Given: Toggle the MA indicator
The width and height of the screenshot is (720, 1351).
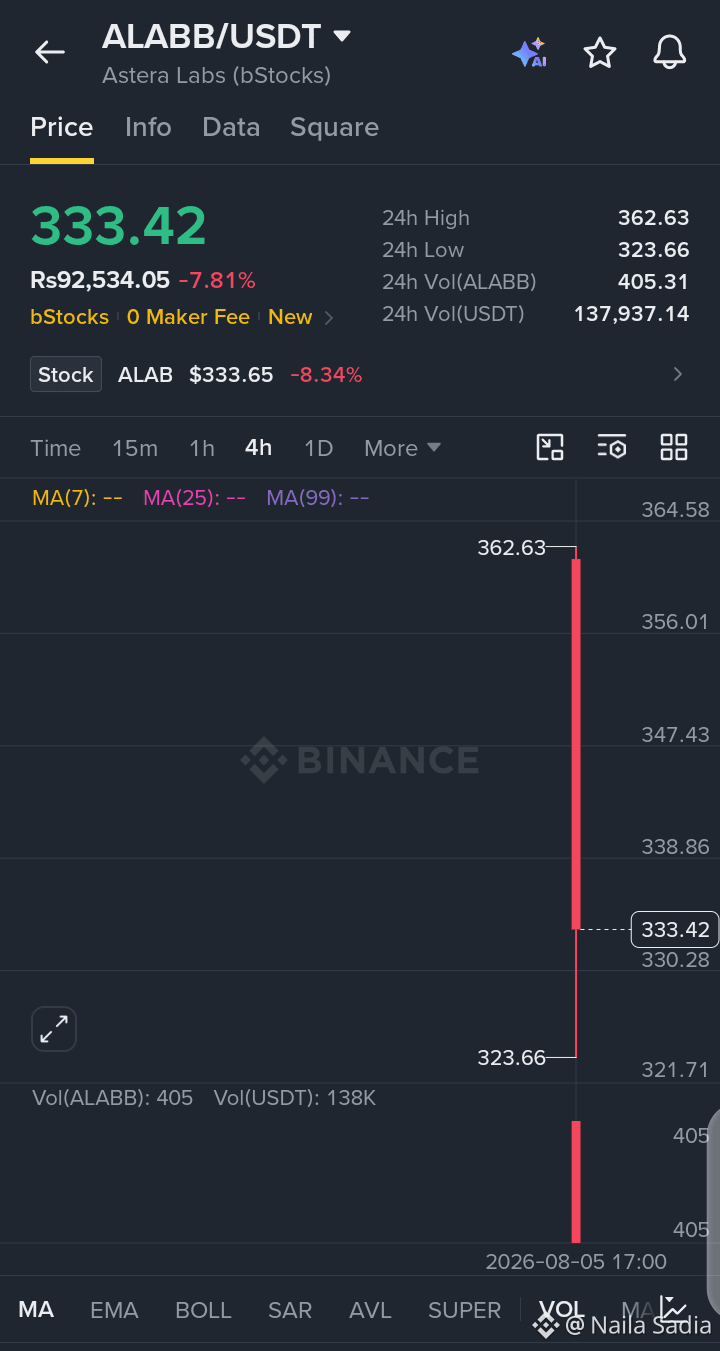Looking at the screenshot, I should click(x=36, y=1310).
